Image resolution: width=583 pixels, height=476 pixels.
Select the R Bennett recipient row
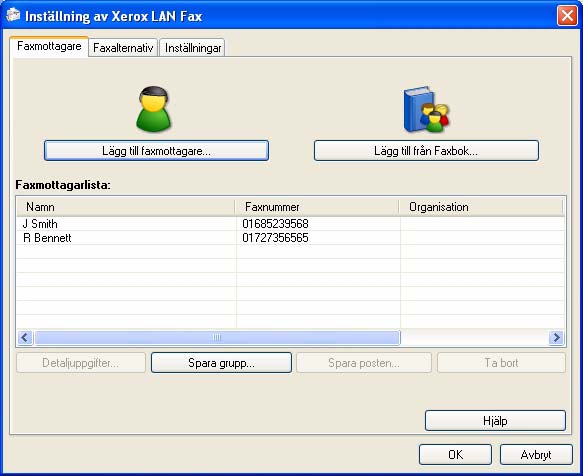(x=290, y=238)
